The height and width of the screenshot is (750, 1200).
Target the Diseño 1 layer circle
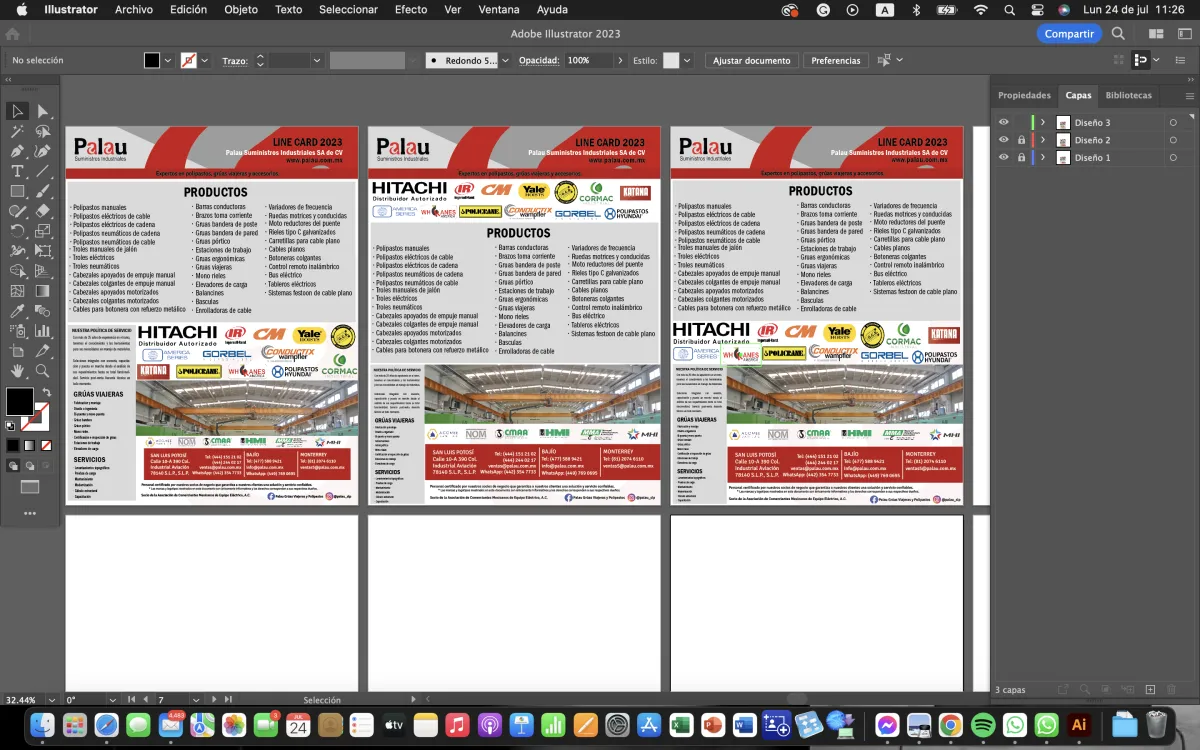(x=1173, y=157)
